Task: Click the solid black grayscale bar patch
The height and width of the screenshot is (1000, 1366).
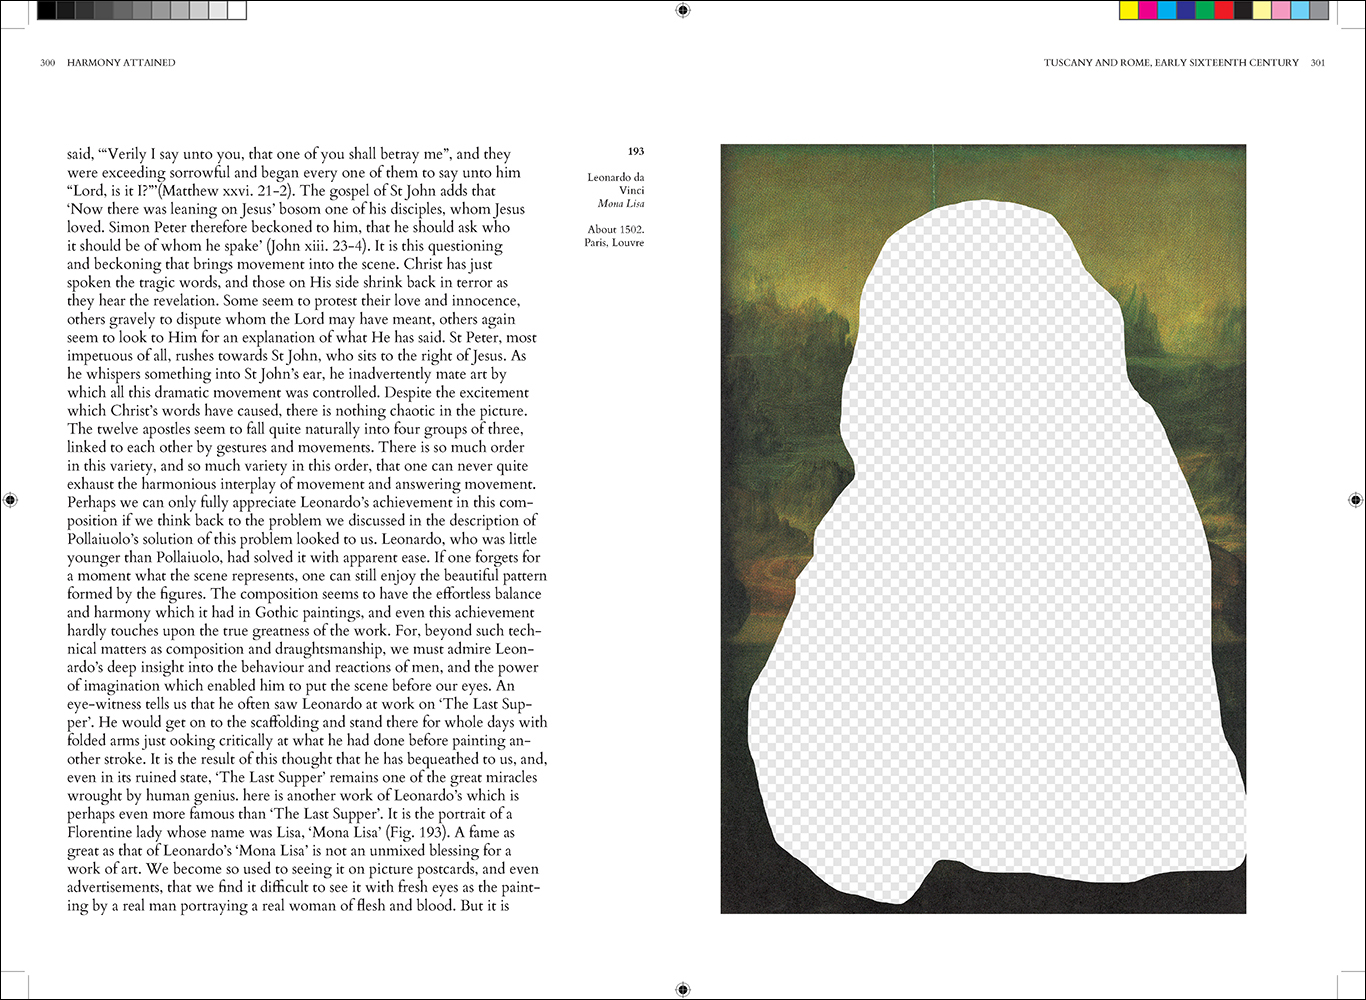Action: (x=47, y=10)
